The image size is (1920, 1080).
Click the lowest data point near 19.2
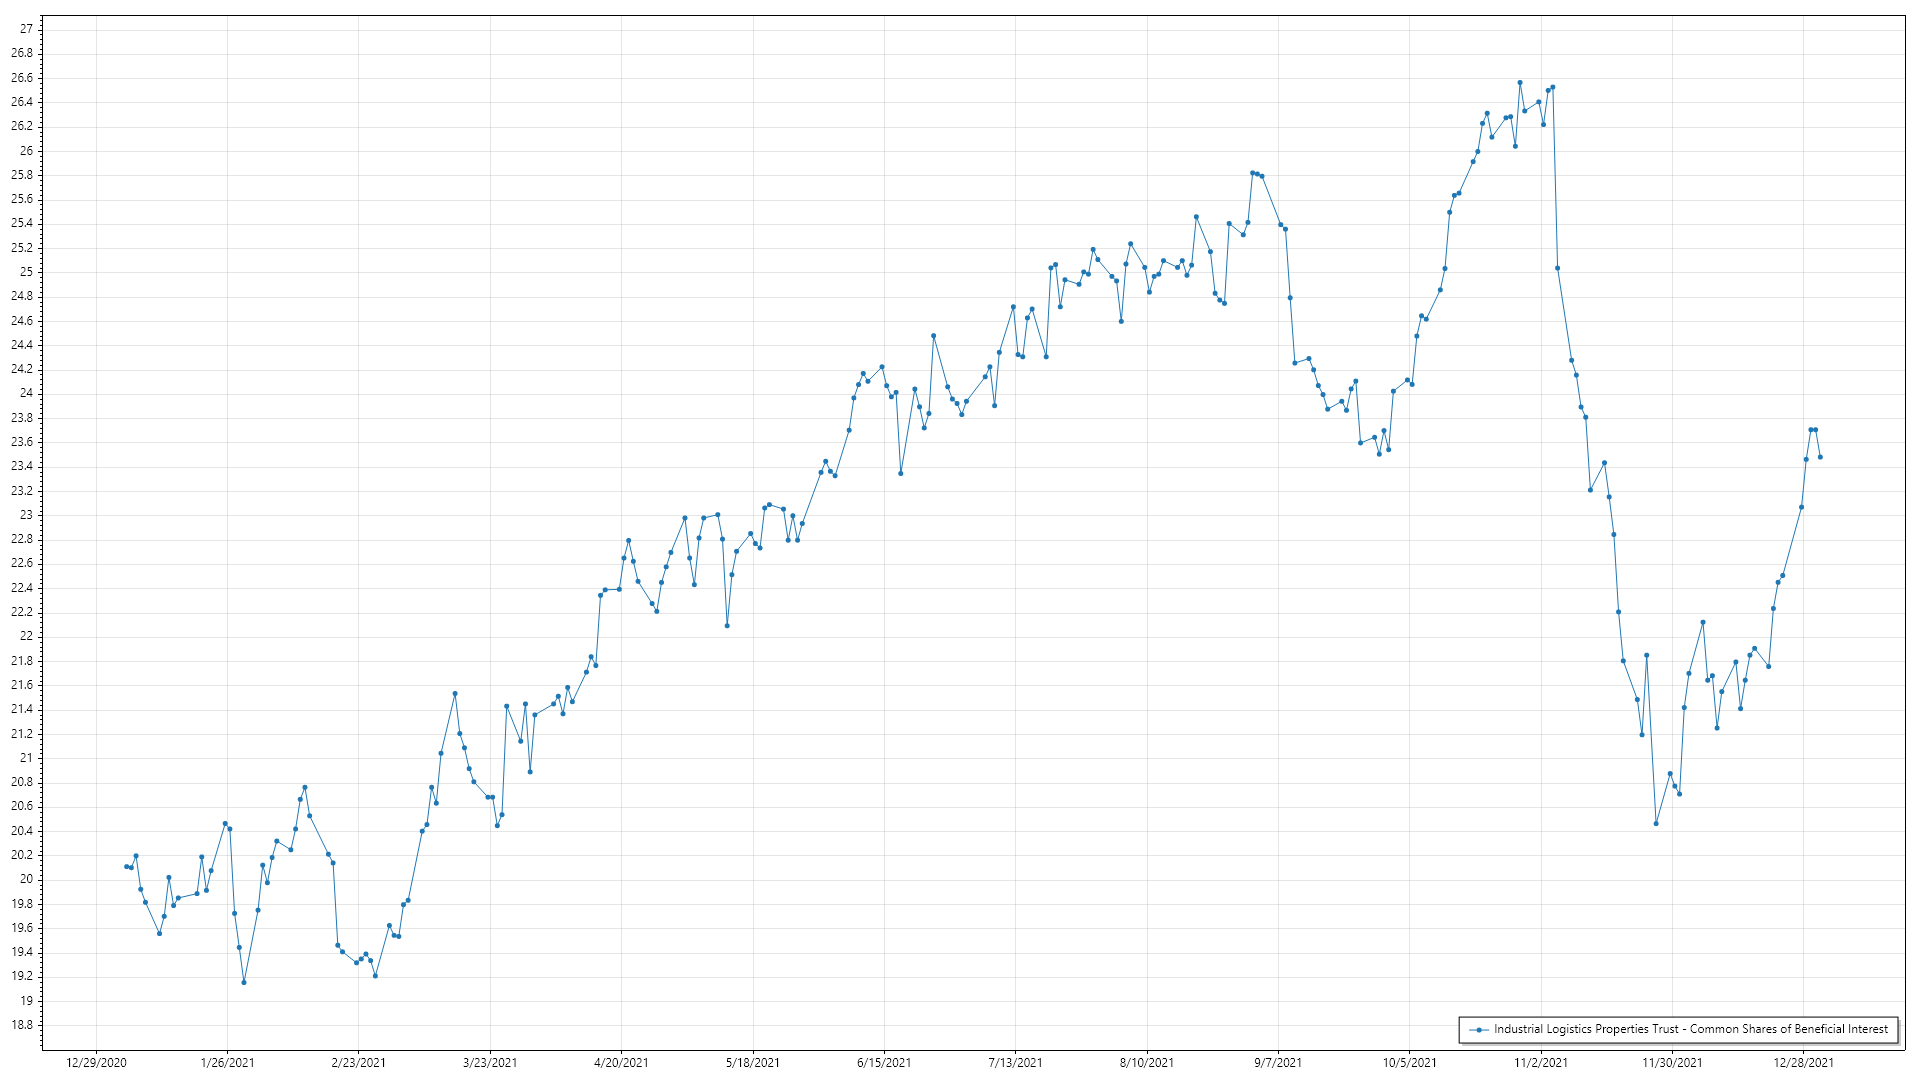[244, 982]
